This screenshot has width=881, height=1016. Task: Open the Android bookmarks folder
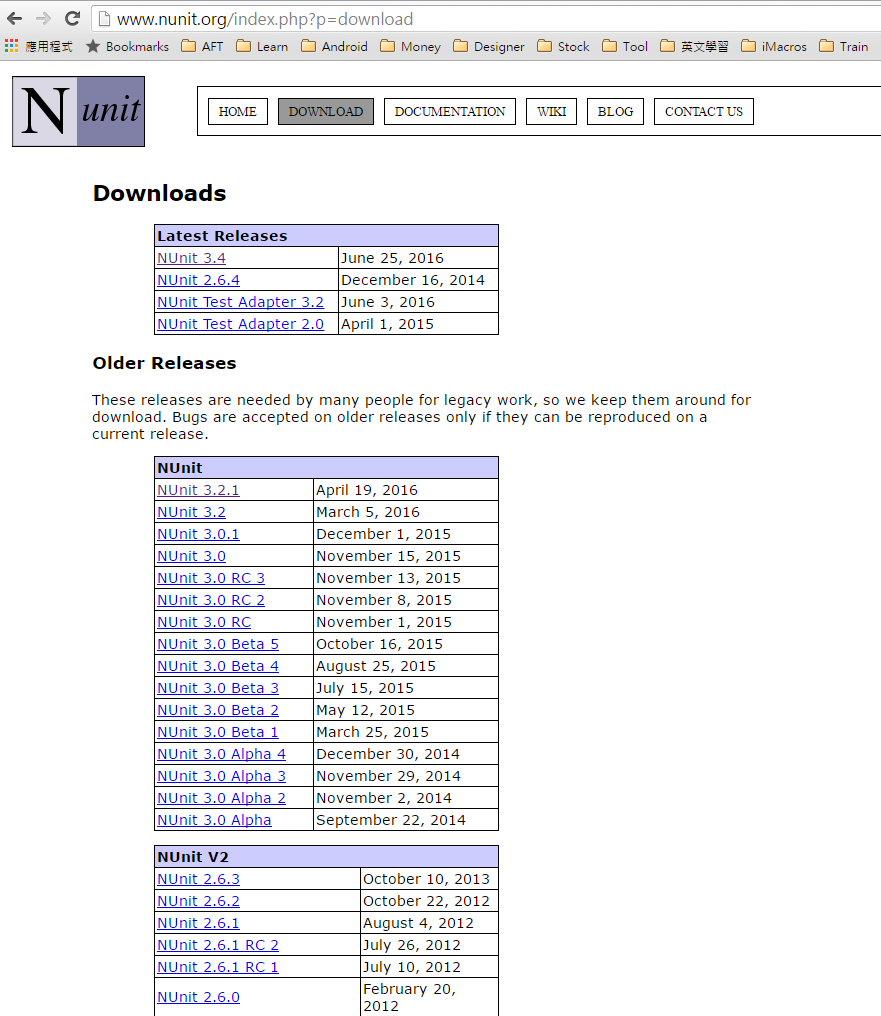334,45
